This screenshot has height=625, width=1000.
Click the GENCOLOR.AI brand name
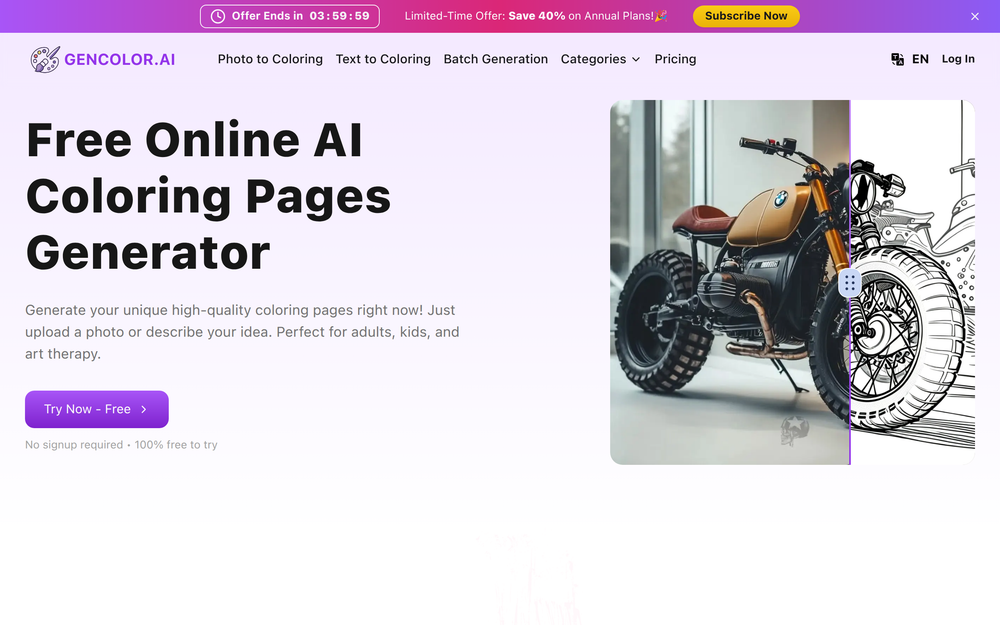119,59
